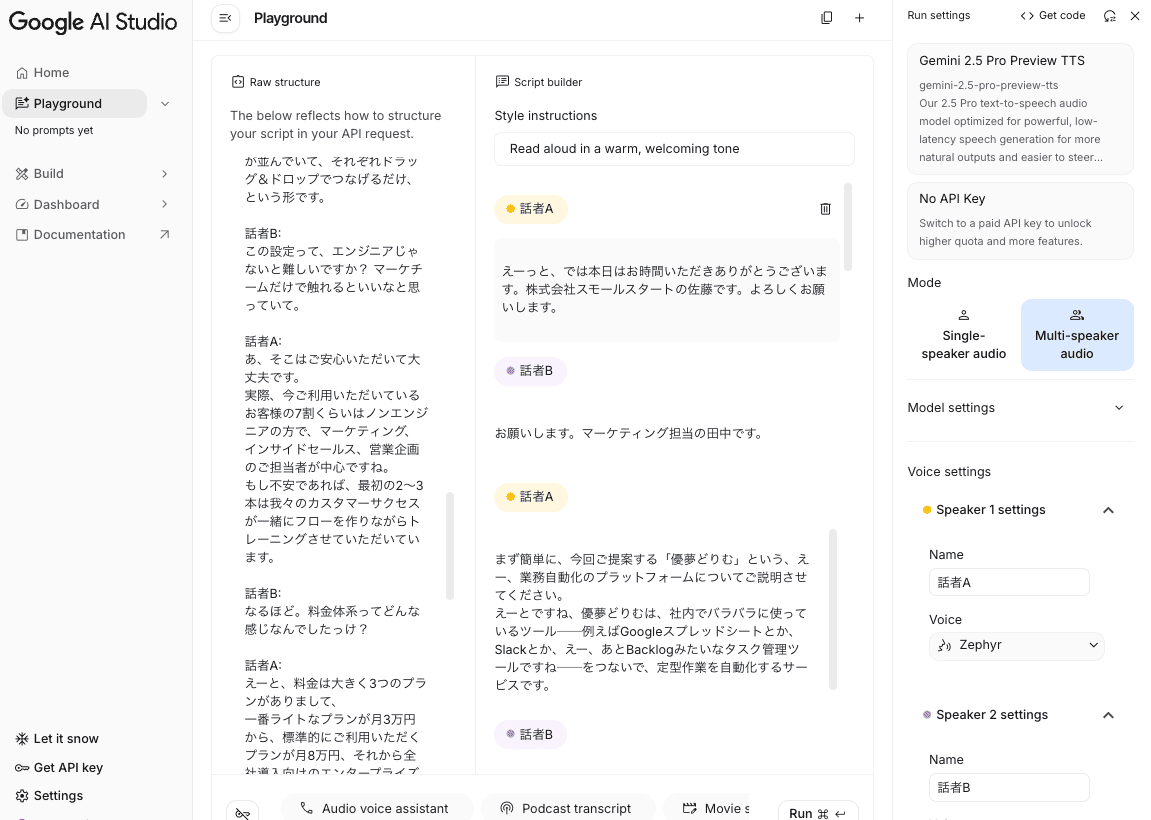Collapse the sidebar with the menu icon
Screen dimensions: 1151x820
(225, 18)
